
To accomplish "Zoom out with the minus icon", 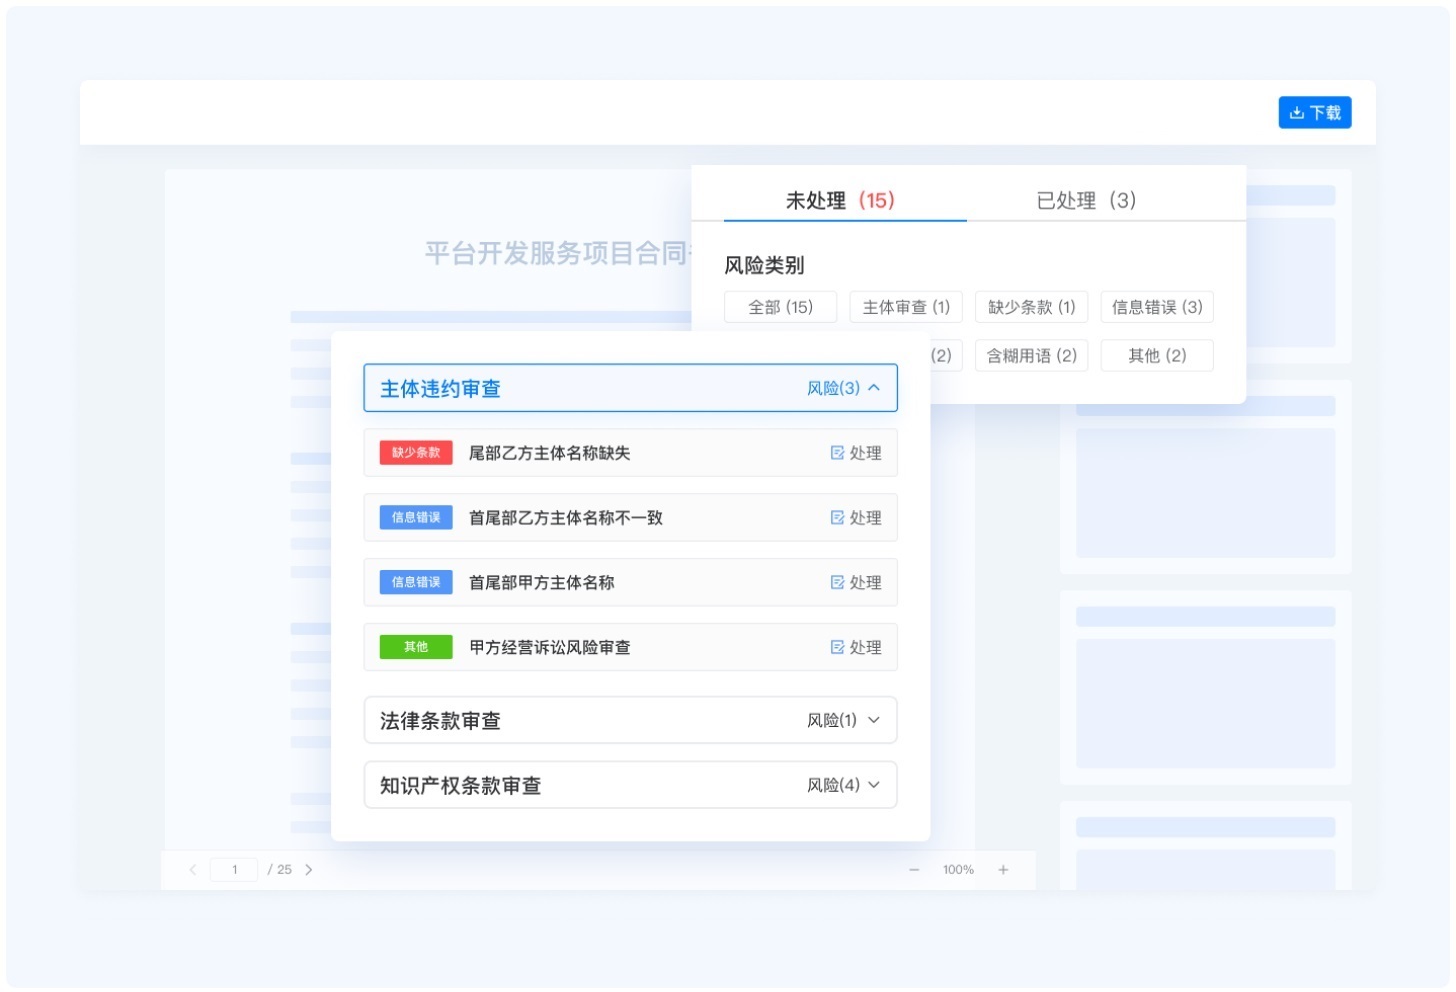I will pos(914,870).
